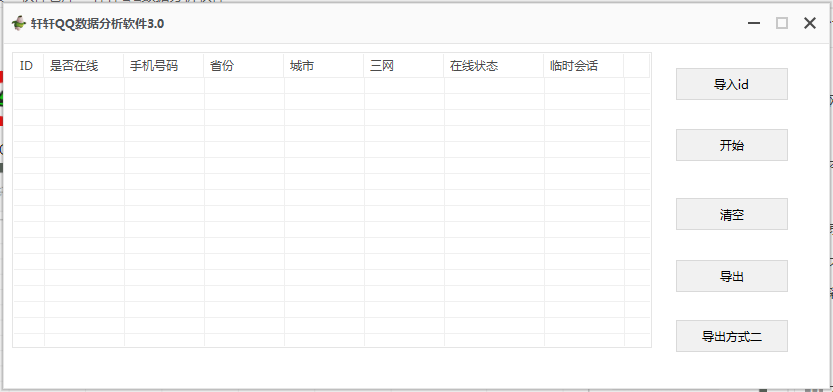Click the 城市 column header
The height and width of the screenshot is (392, 833).
click(x=324, y=66)
